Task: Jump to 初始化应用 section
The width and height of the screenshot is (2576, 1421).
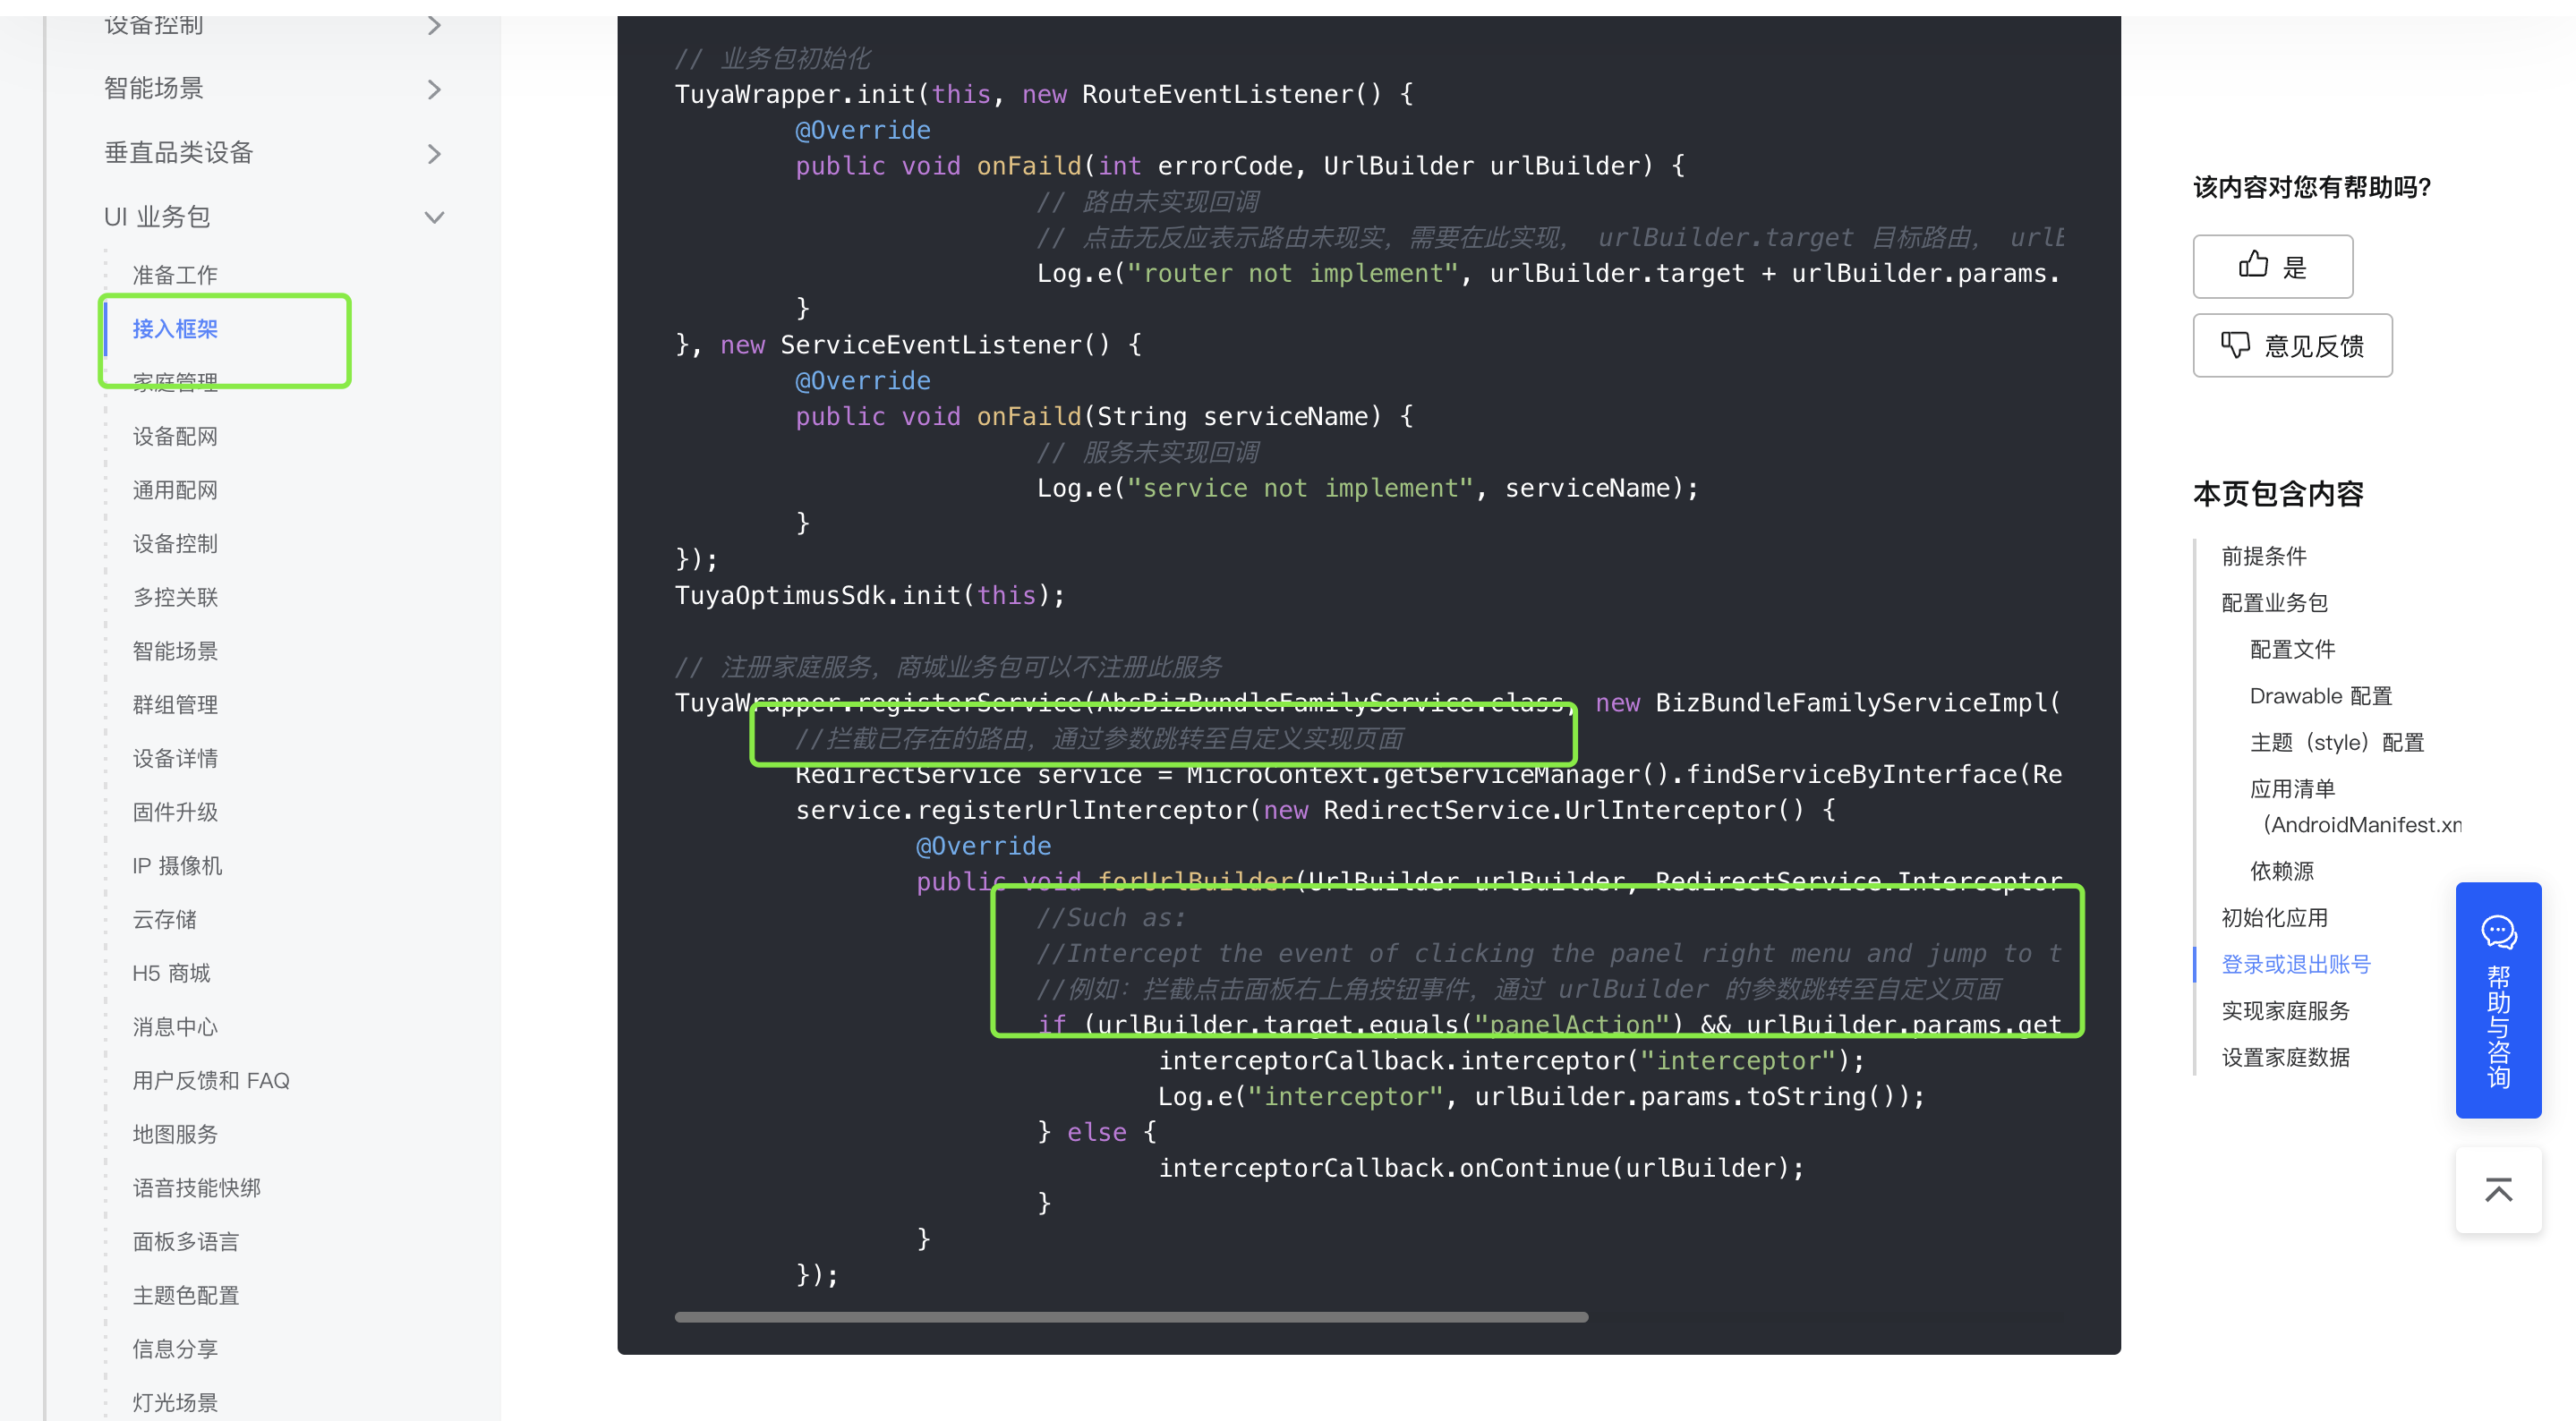Action: 2274,917
